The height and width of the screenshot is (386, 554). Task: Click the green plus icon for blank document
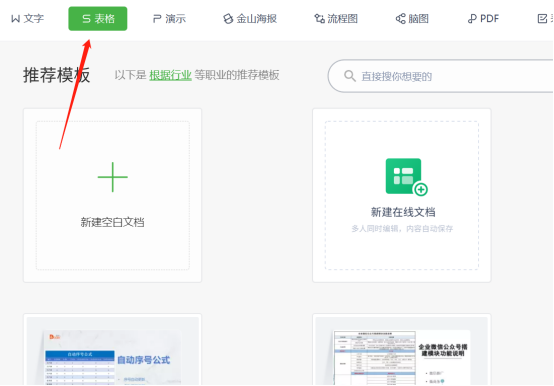(113, 177)
